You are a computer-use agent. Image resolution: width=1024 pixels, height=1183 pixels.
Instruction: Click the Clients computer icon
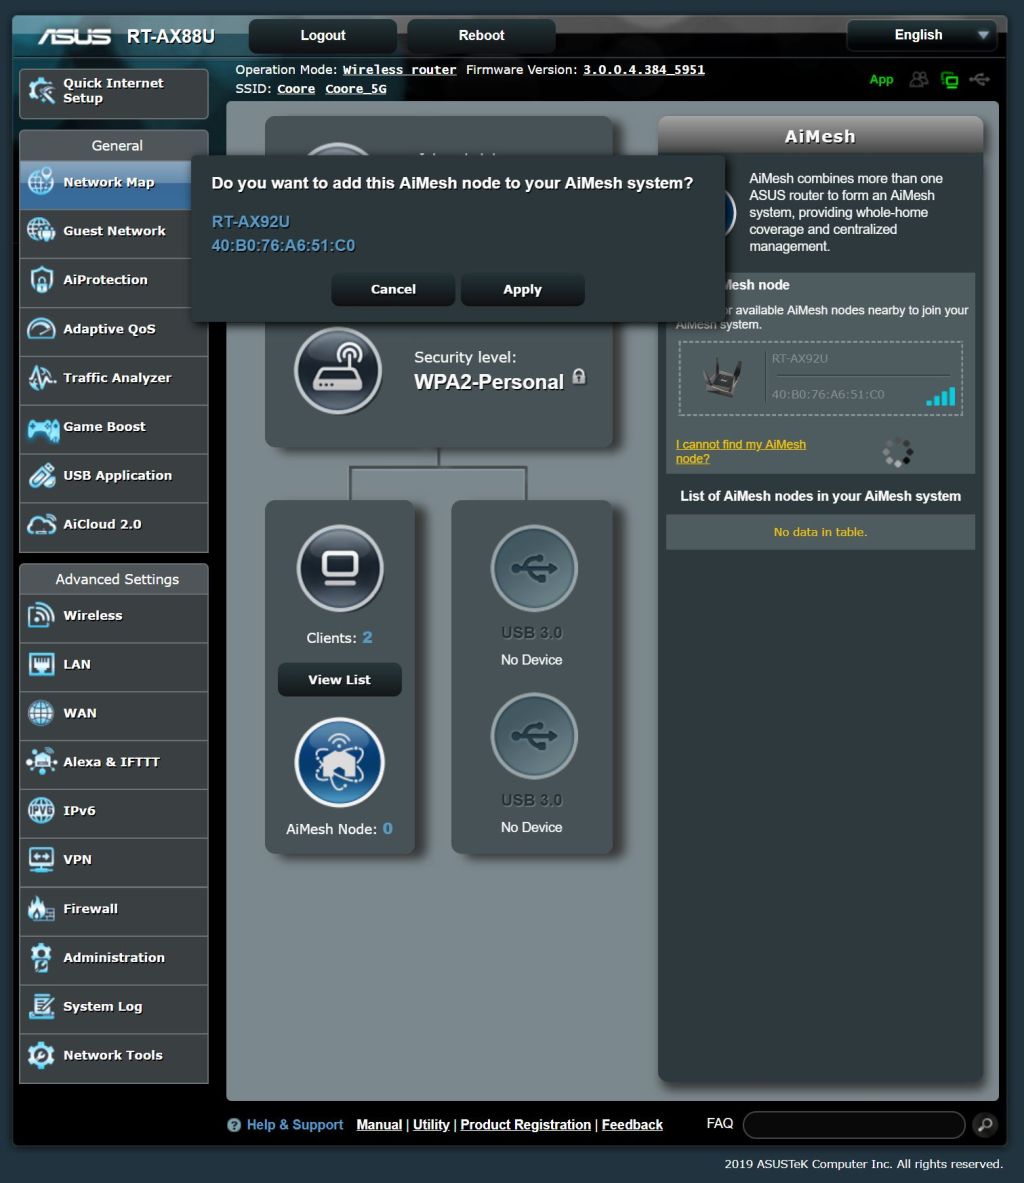pyautogui.click(x=340, y=568)
